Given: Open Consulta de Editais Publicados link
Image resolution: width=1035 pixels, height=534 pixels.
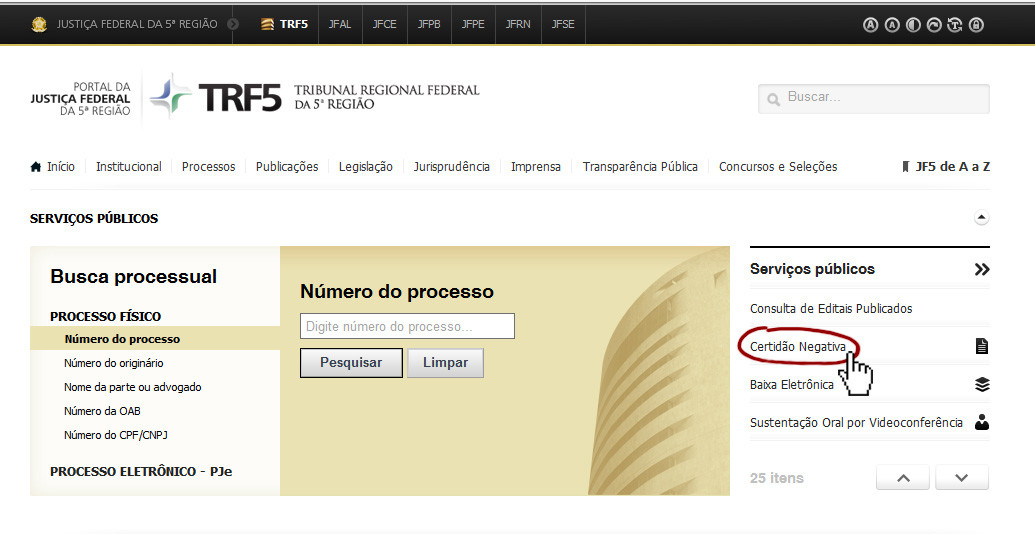Looking at the screenshot, I should click(831, 308).
